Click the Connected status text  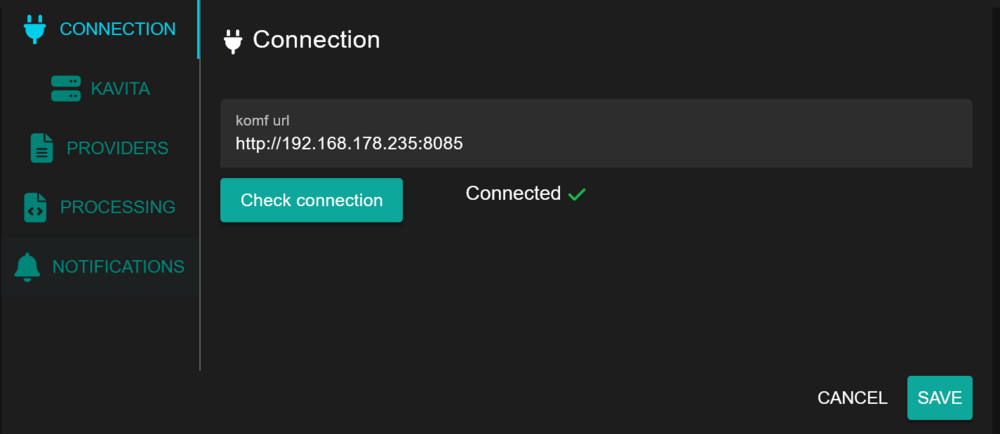513,193
